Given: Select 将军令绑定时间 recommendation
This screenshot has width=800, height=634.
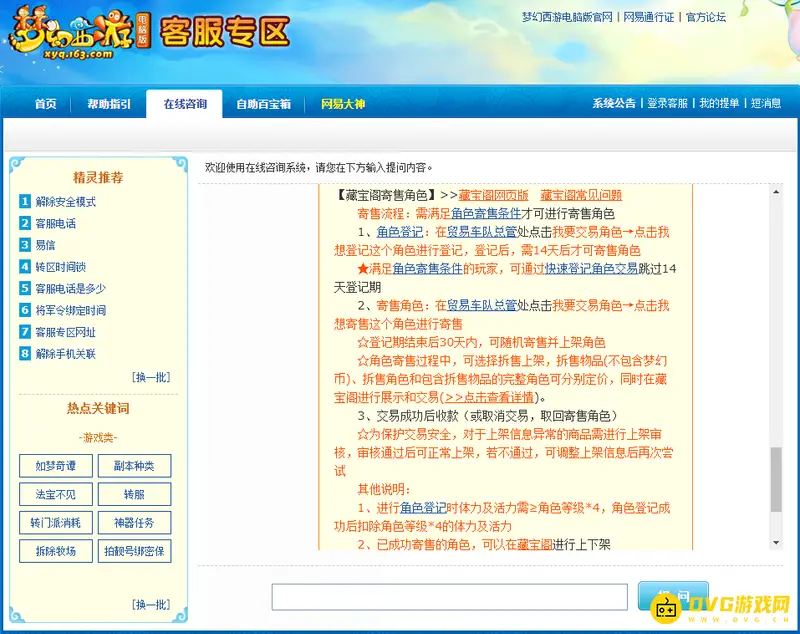Looking at the screenshot, I should [x=70, y=311].
